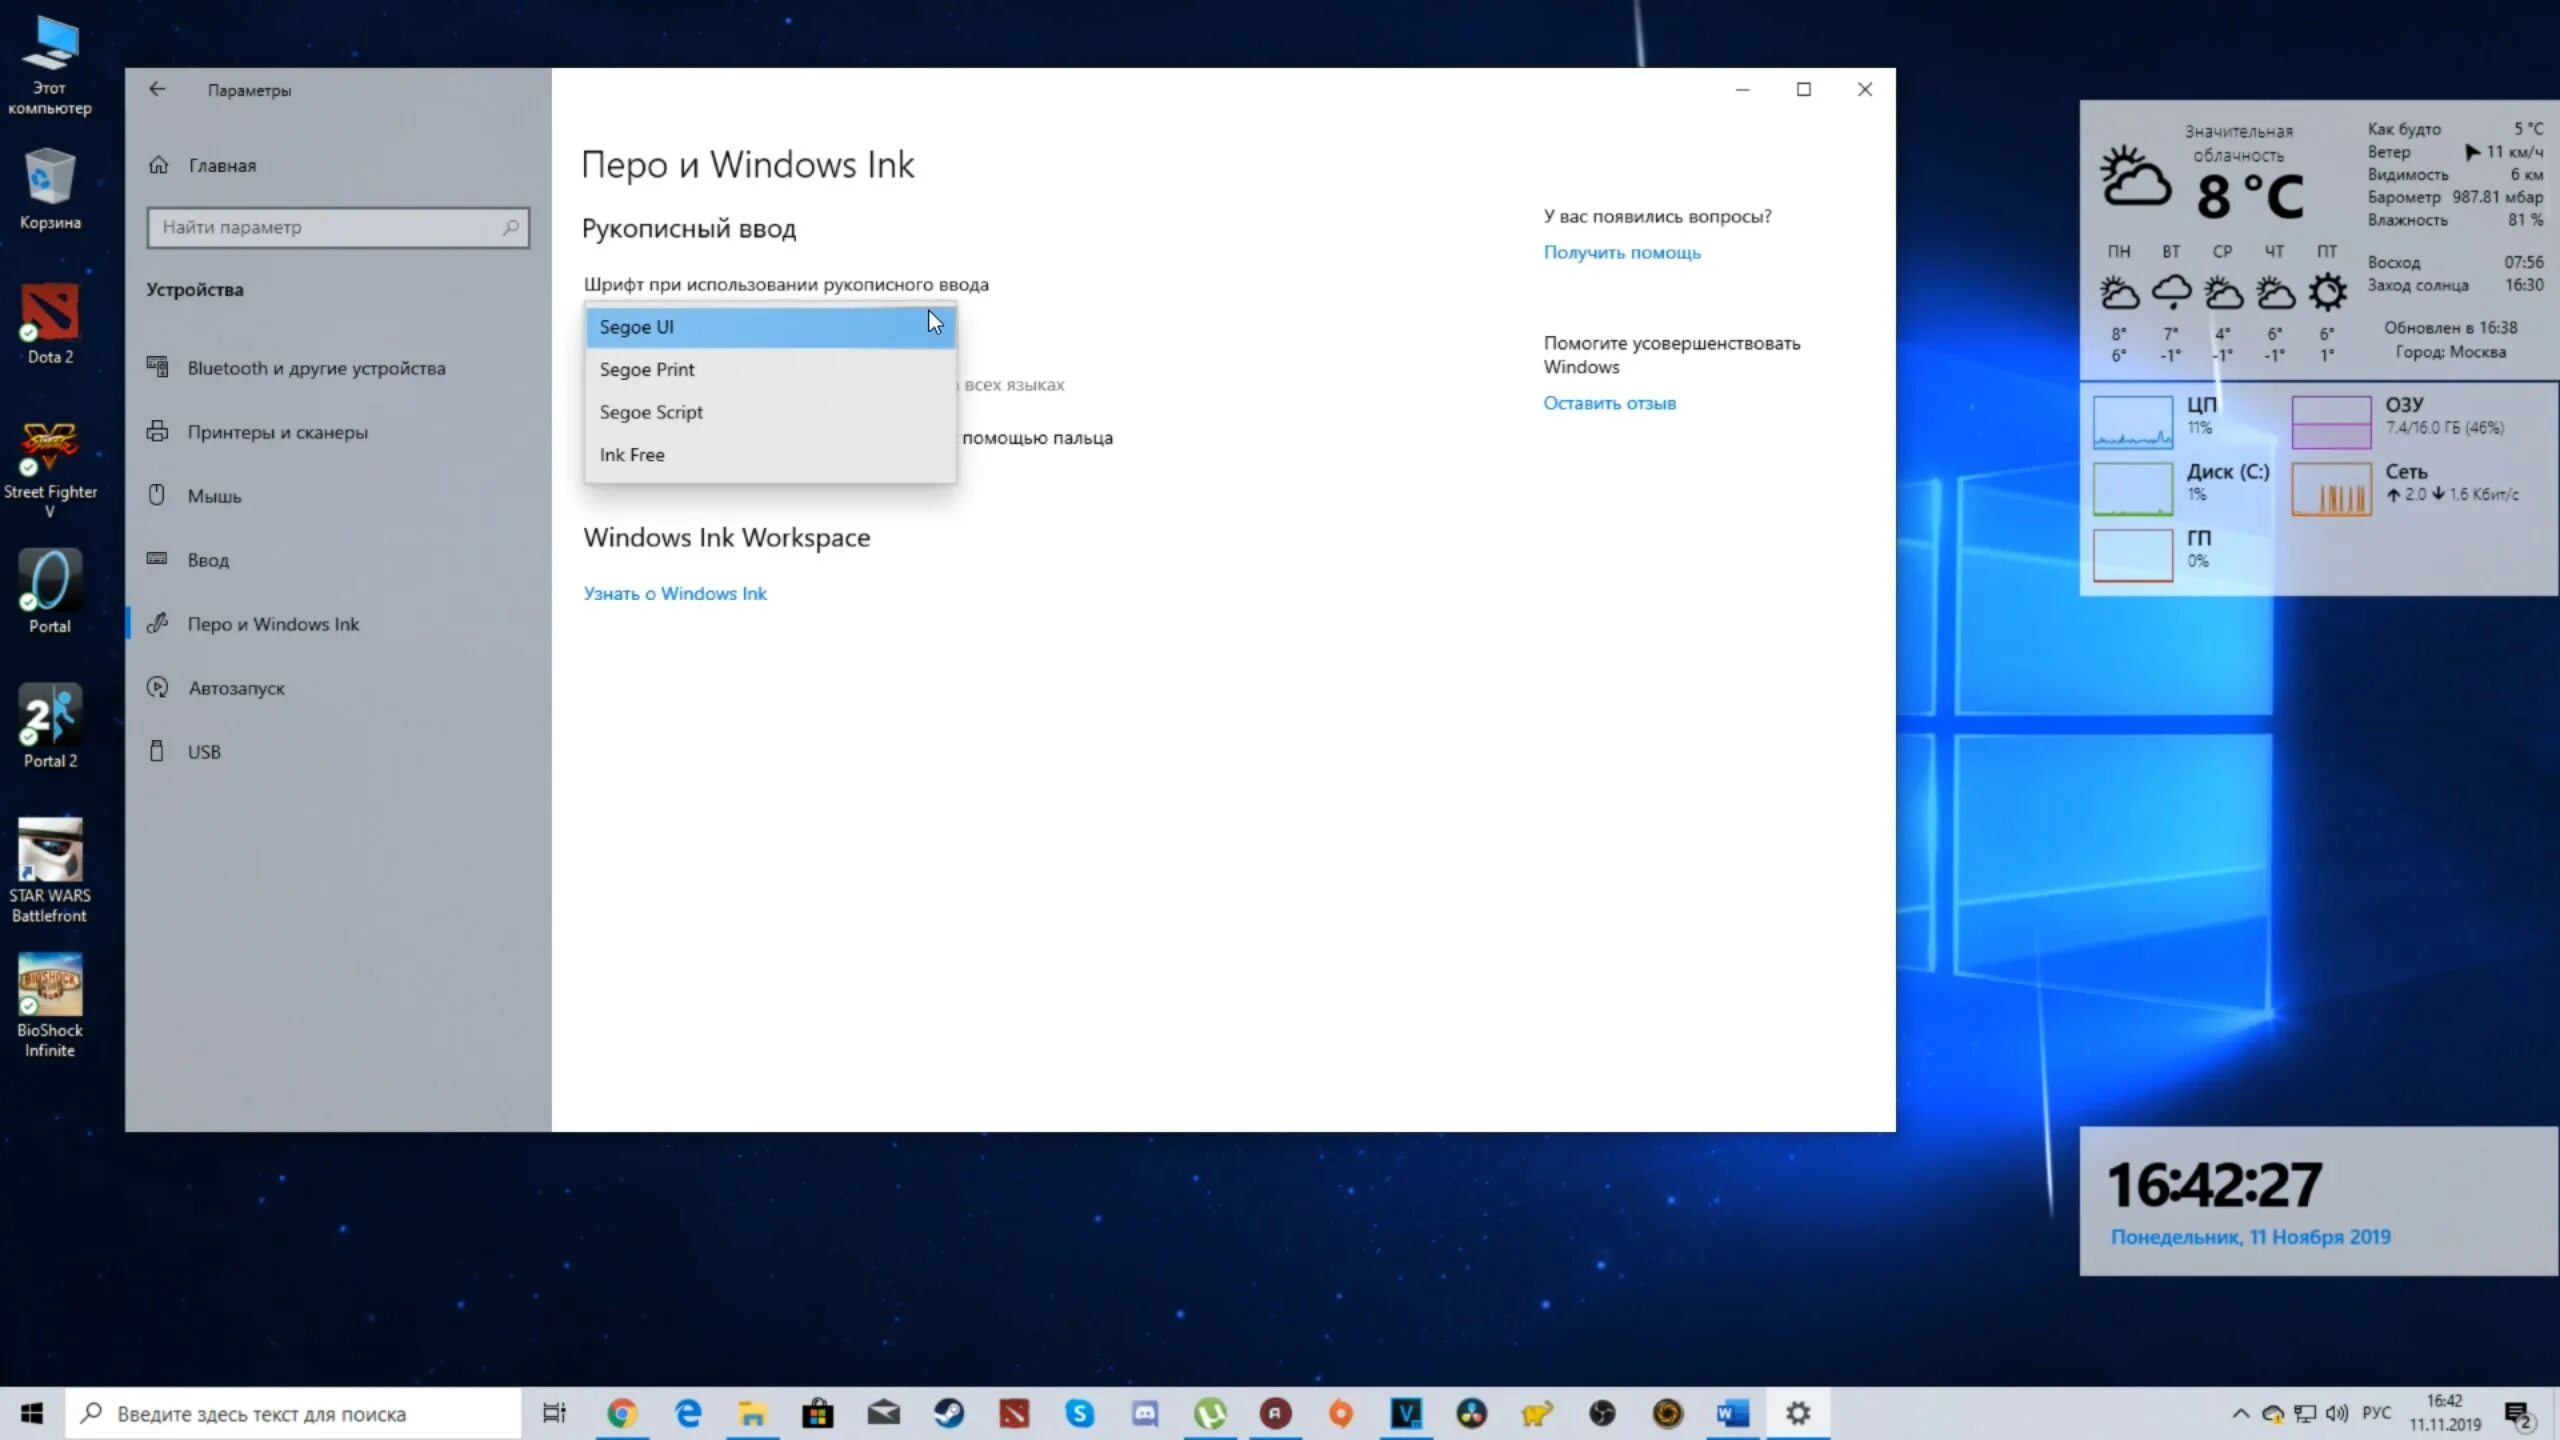2560x1440 pixels.
Task: Launch Google Chrome from the taskbar
Action: click(x=621, y=1413)
